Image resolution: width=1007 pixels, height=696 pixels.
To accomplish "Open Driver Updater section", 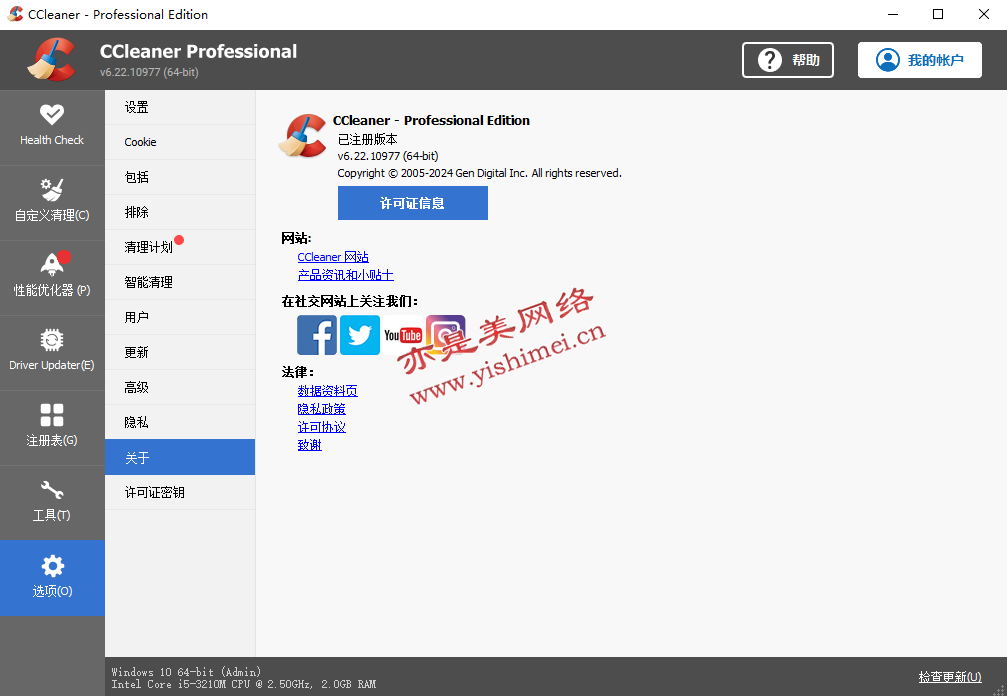I will (52, 352).
